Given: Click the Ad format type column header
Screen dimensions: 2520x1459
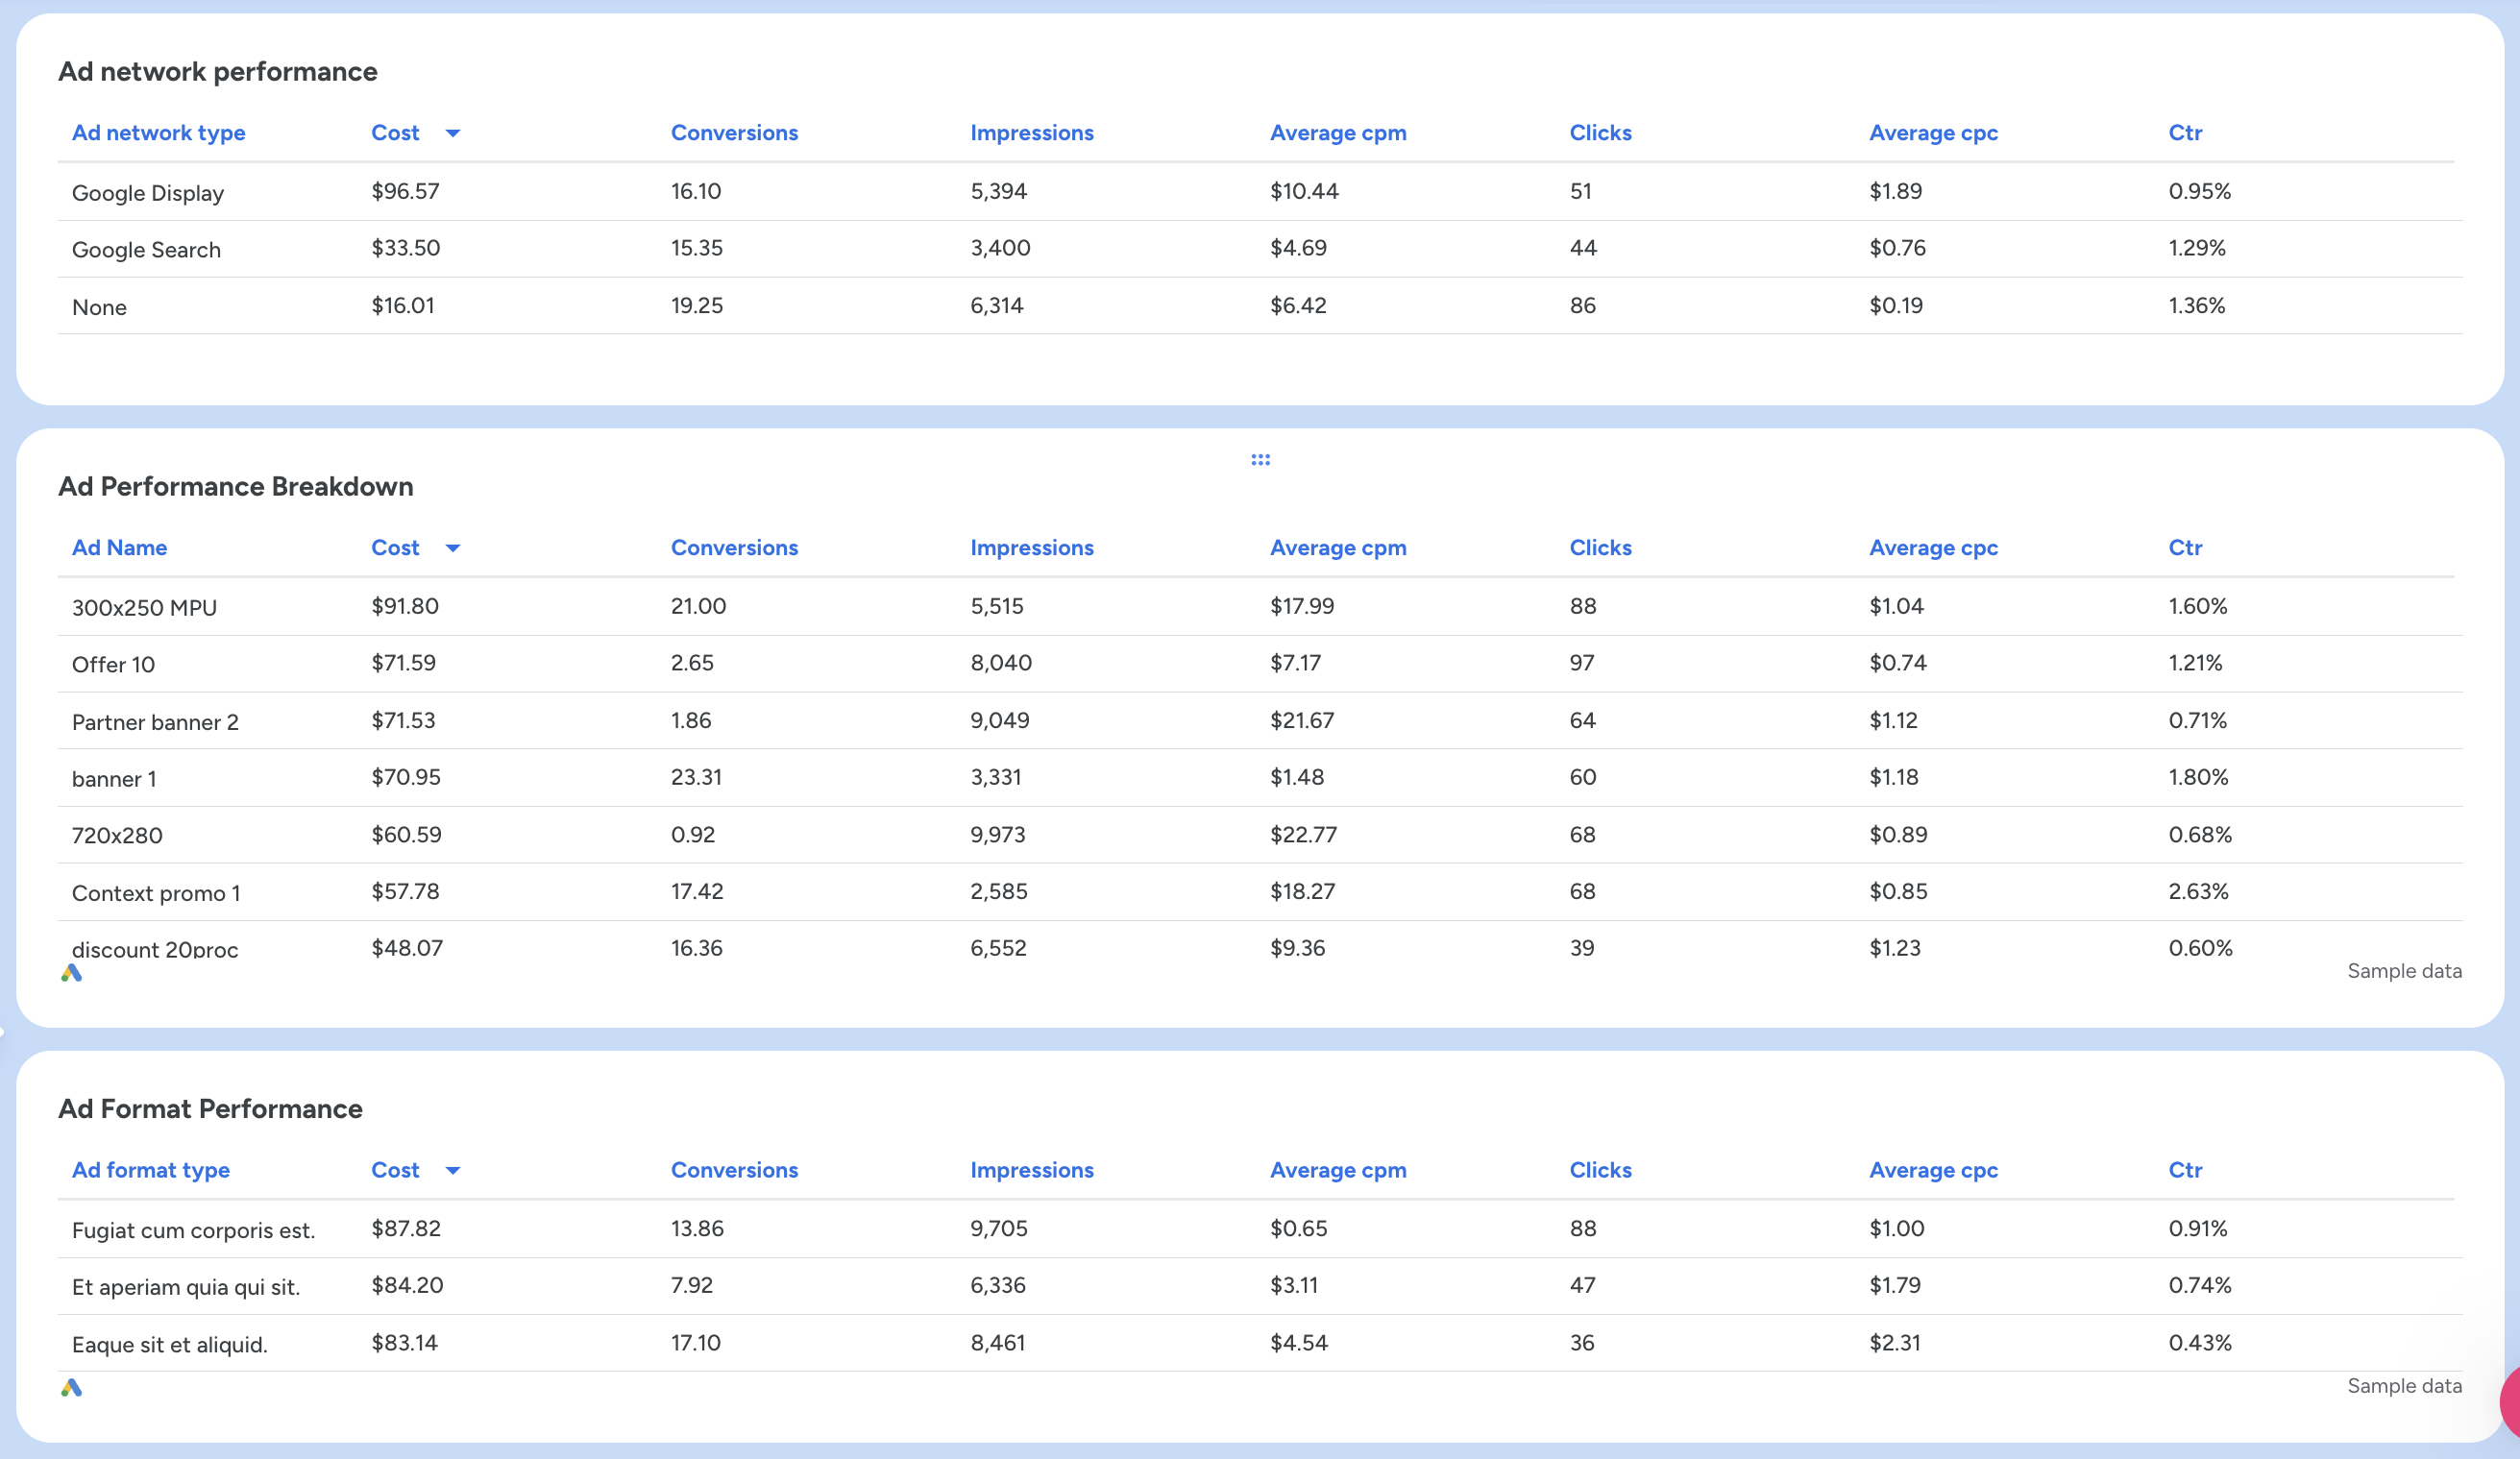Looking at the screenshot, I should (151, 1170).
